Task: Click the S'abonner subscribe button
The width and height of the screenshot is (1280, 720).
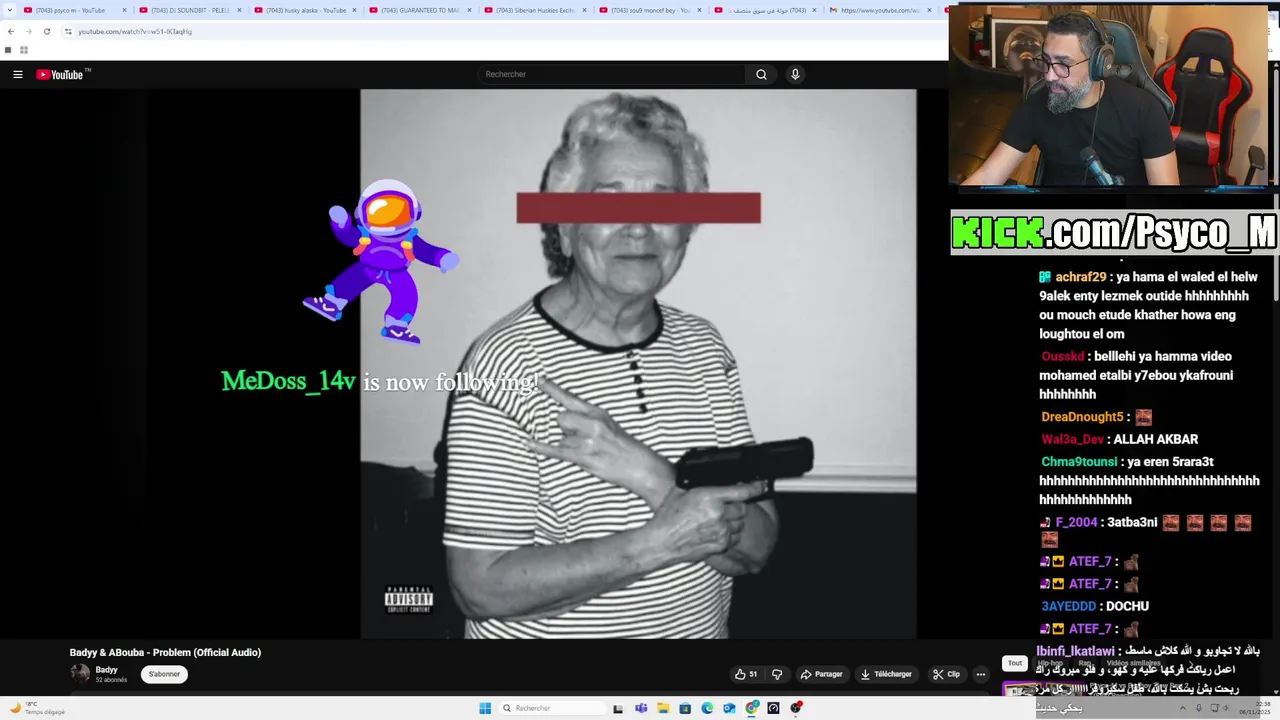Action: [164, 674]
